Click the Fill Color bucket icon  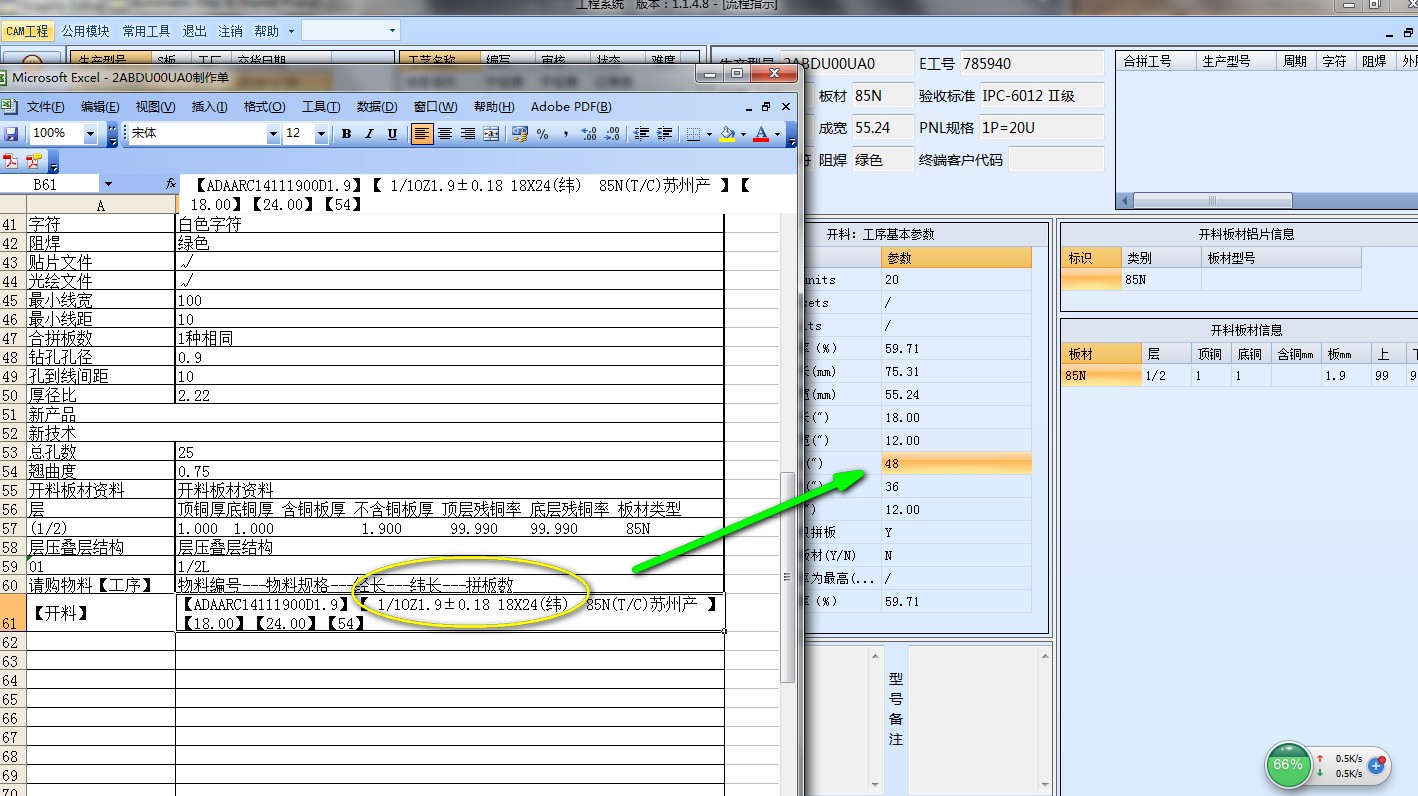(x=728, y=134)
